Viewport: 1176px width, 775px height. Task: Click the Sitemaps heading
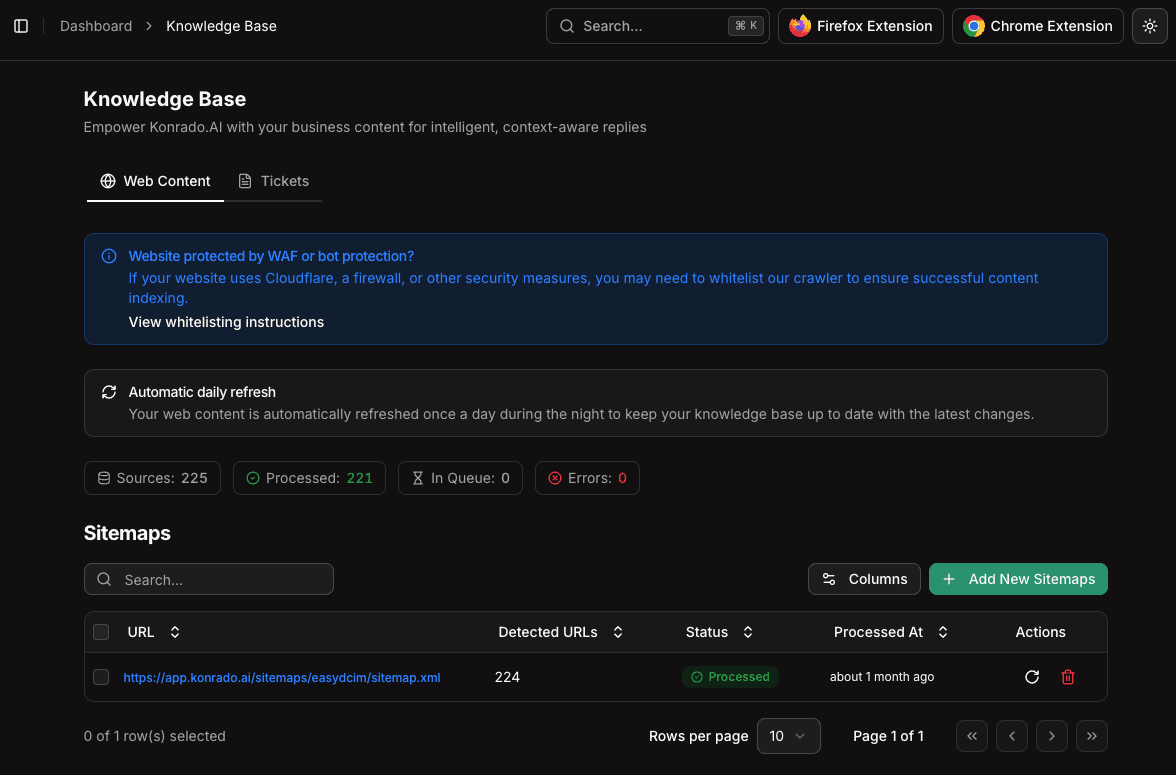(127, 533)
